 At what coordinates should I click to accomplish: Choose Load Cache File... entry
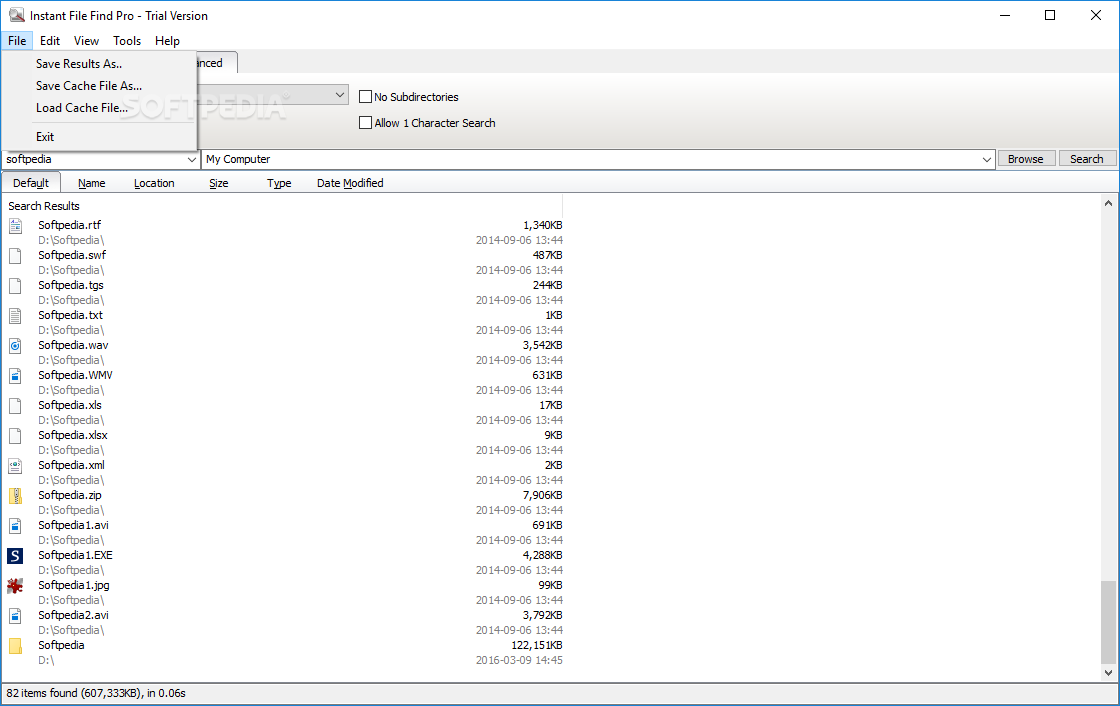click(99, 108)
